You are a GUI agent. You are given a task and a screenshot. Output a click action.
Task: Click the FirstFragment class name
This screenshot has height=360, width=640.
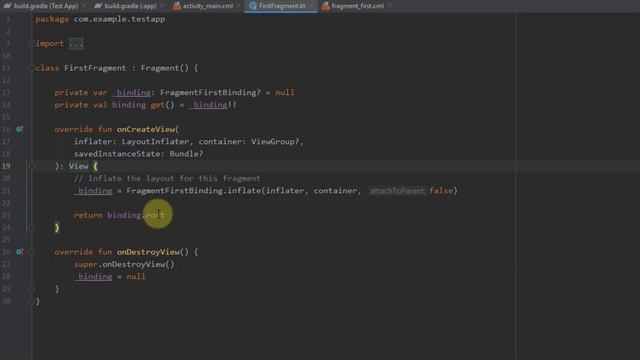pos(95,68)
